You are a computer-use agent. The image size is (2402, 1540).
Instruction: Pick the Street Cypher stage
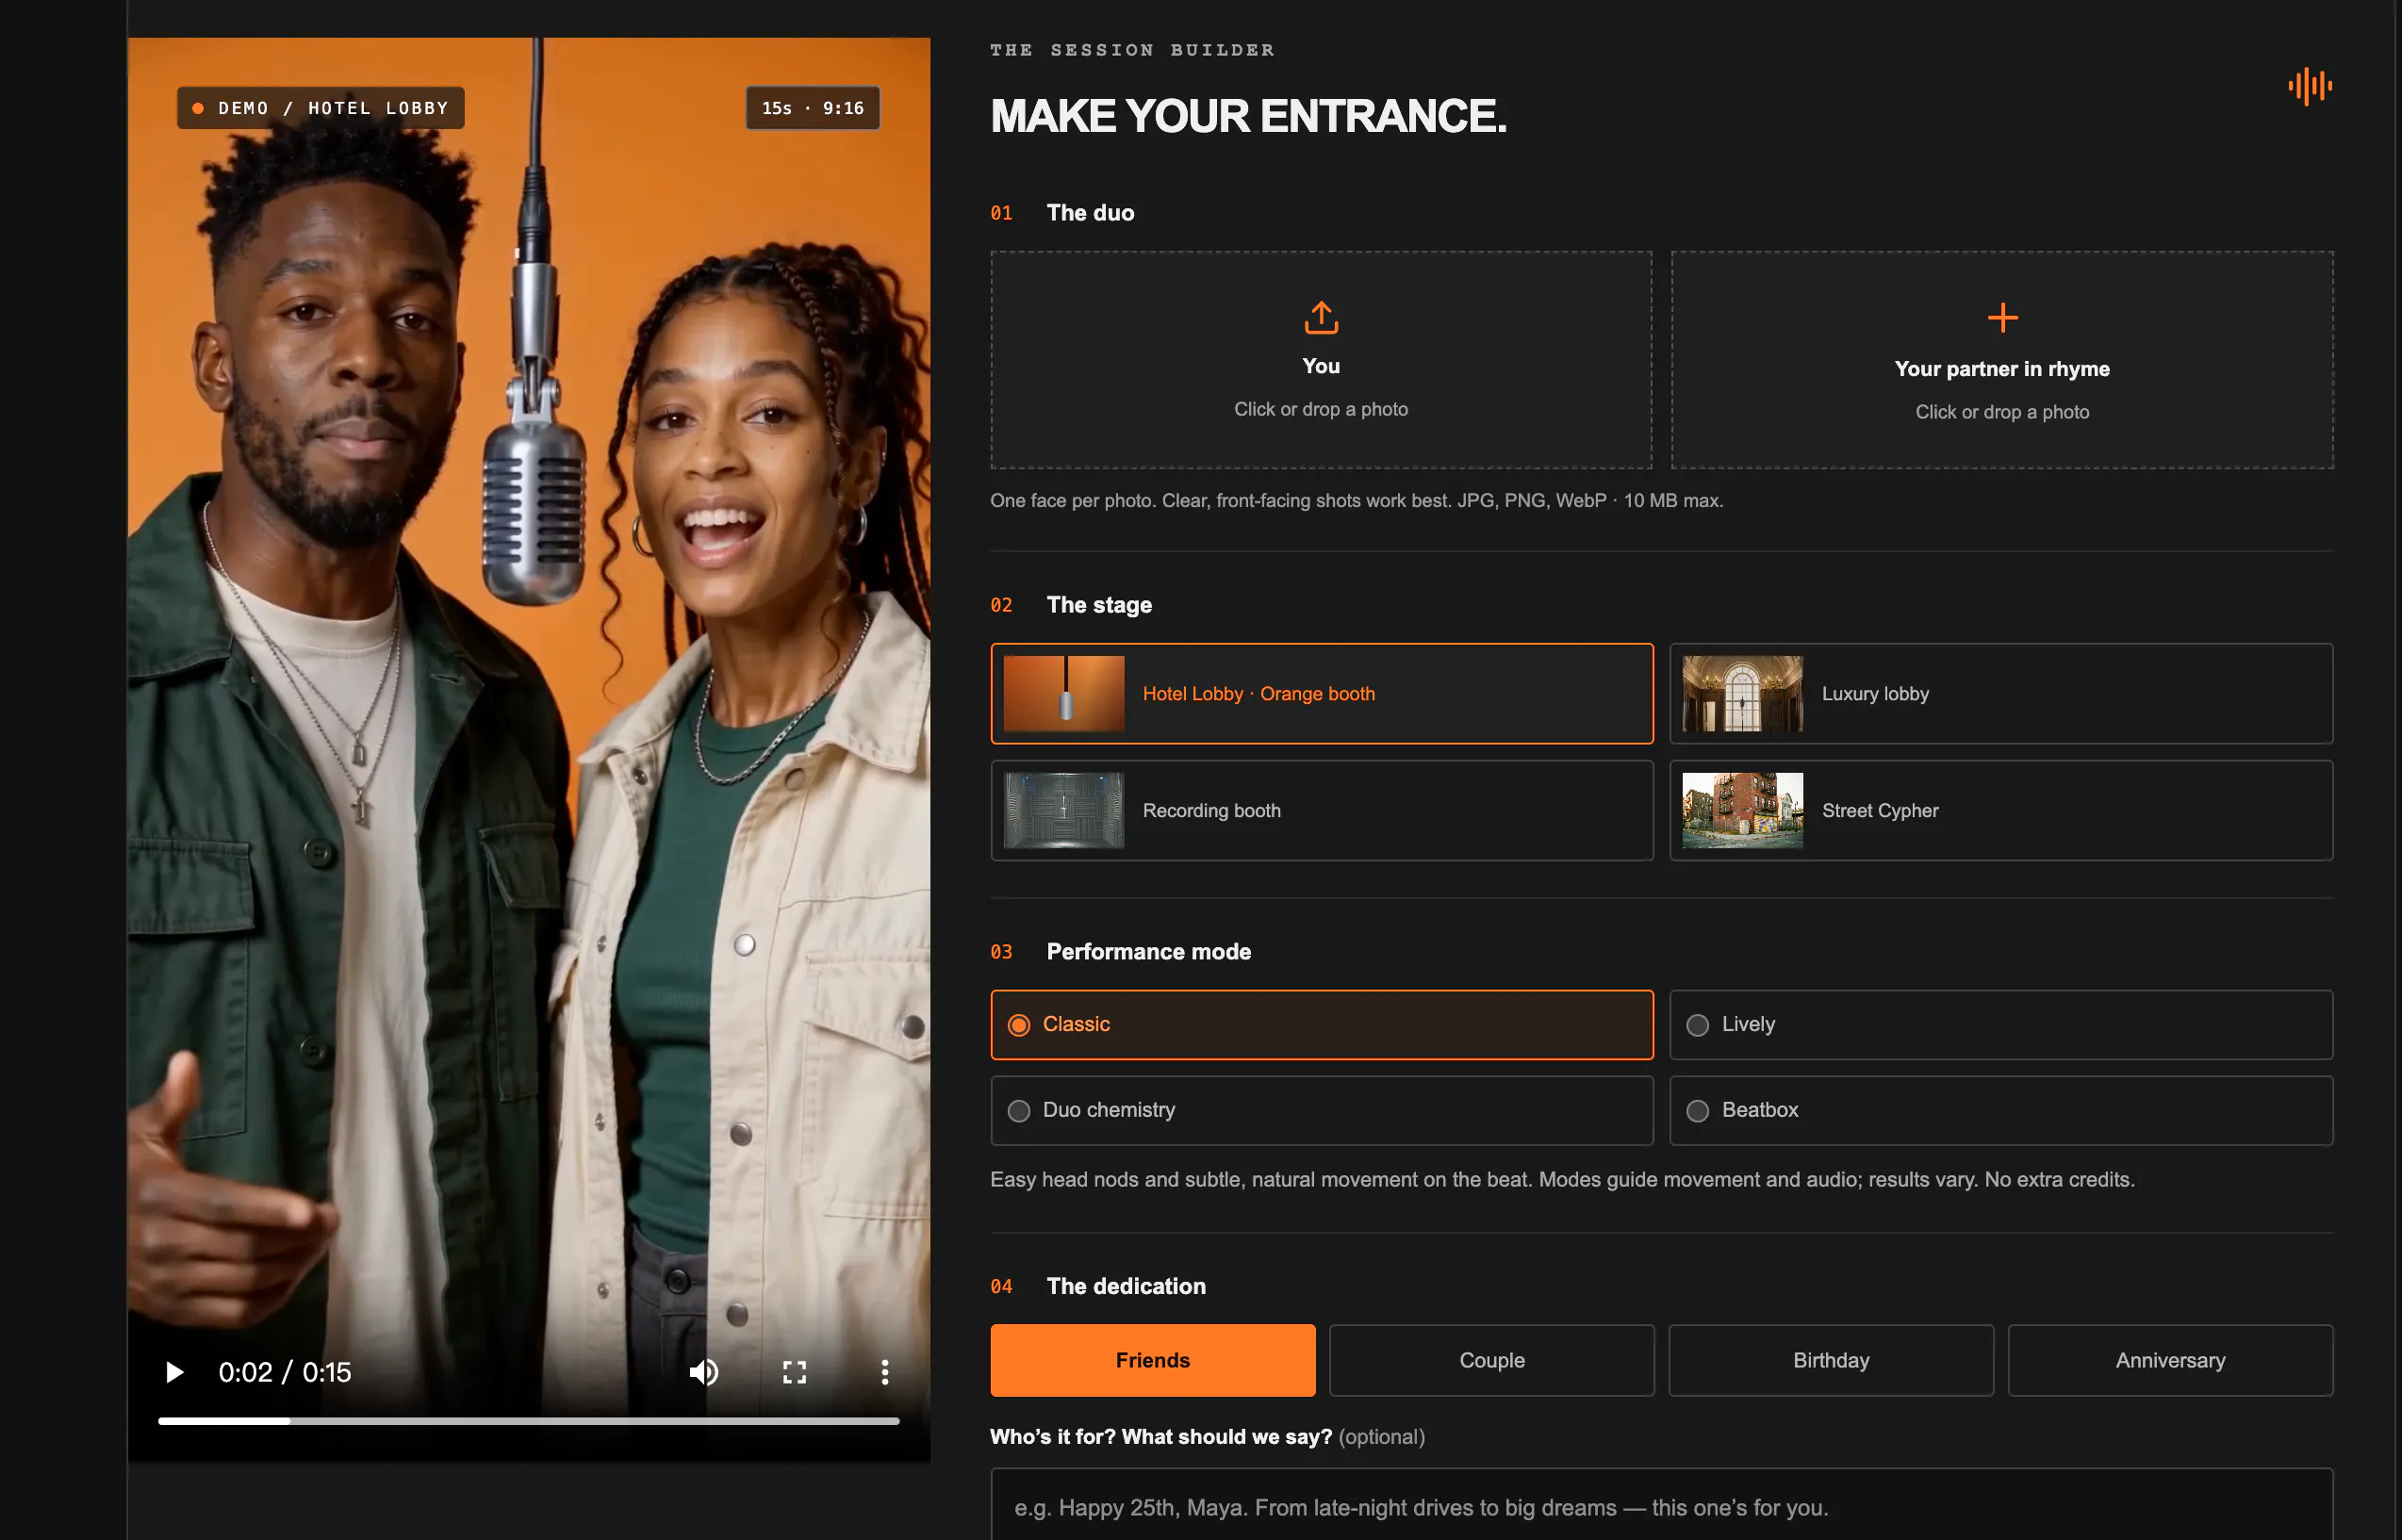(2001, 810)
